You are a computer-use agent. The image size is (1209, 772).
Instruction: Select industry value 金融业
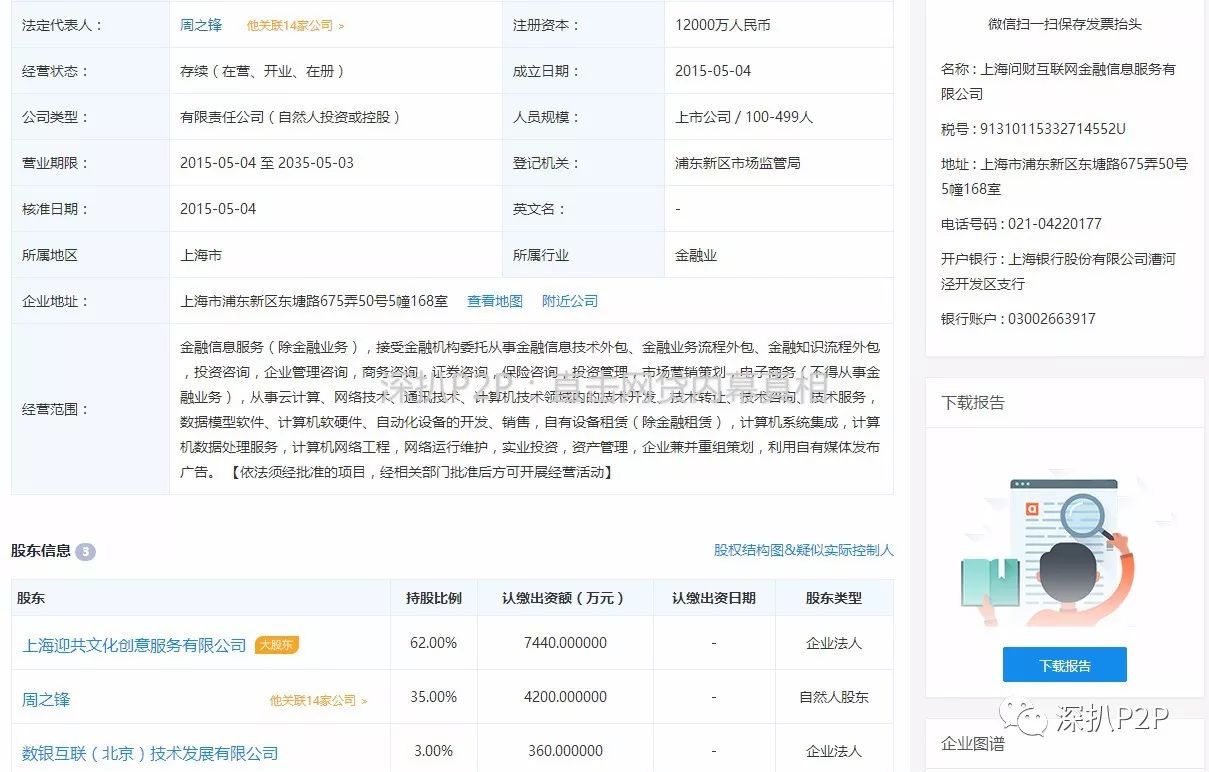point(696,255)
